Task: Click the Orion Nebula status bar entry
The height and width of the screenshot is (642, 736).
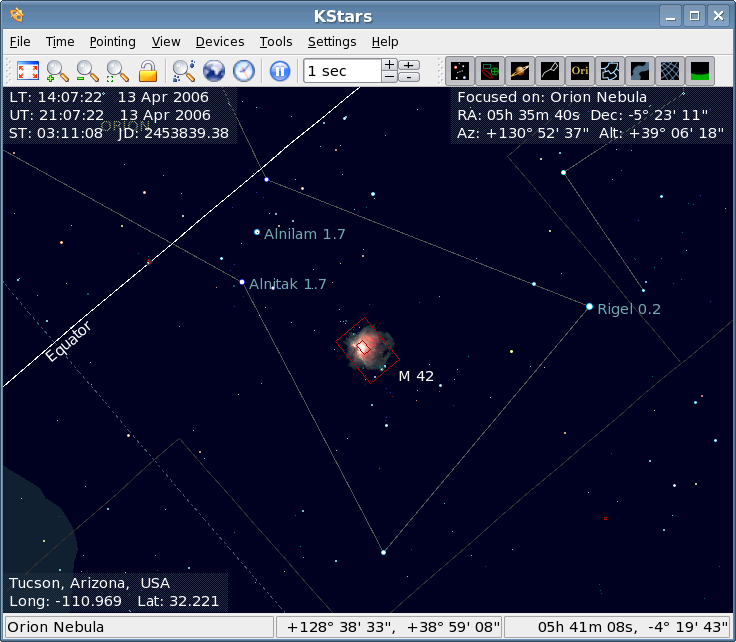Action: (x=139, y=627)
